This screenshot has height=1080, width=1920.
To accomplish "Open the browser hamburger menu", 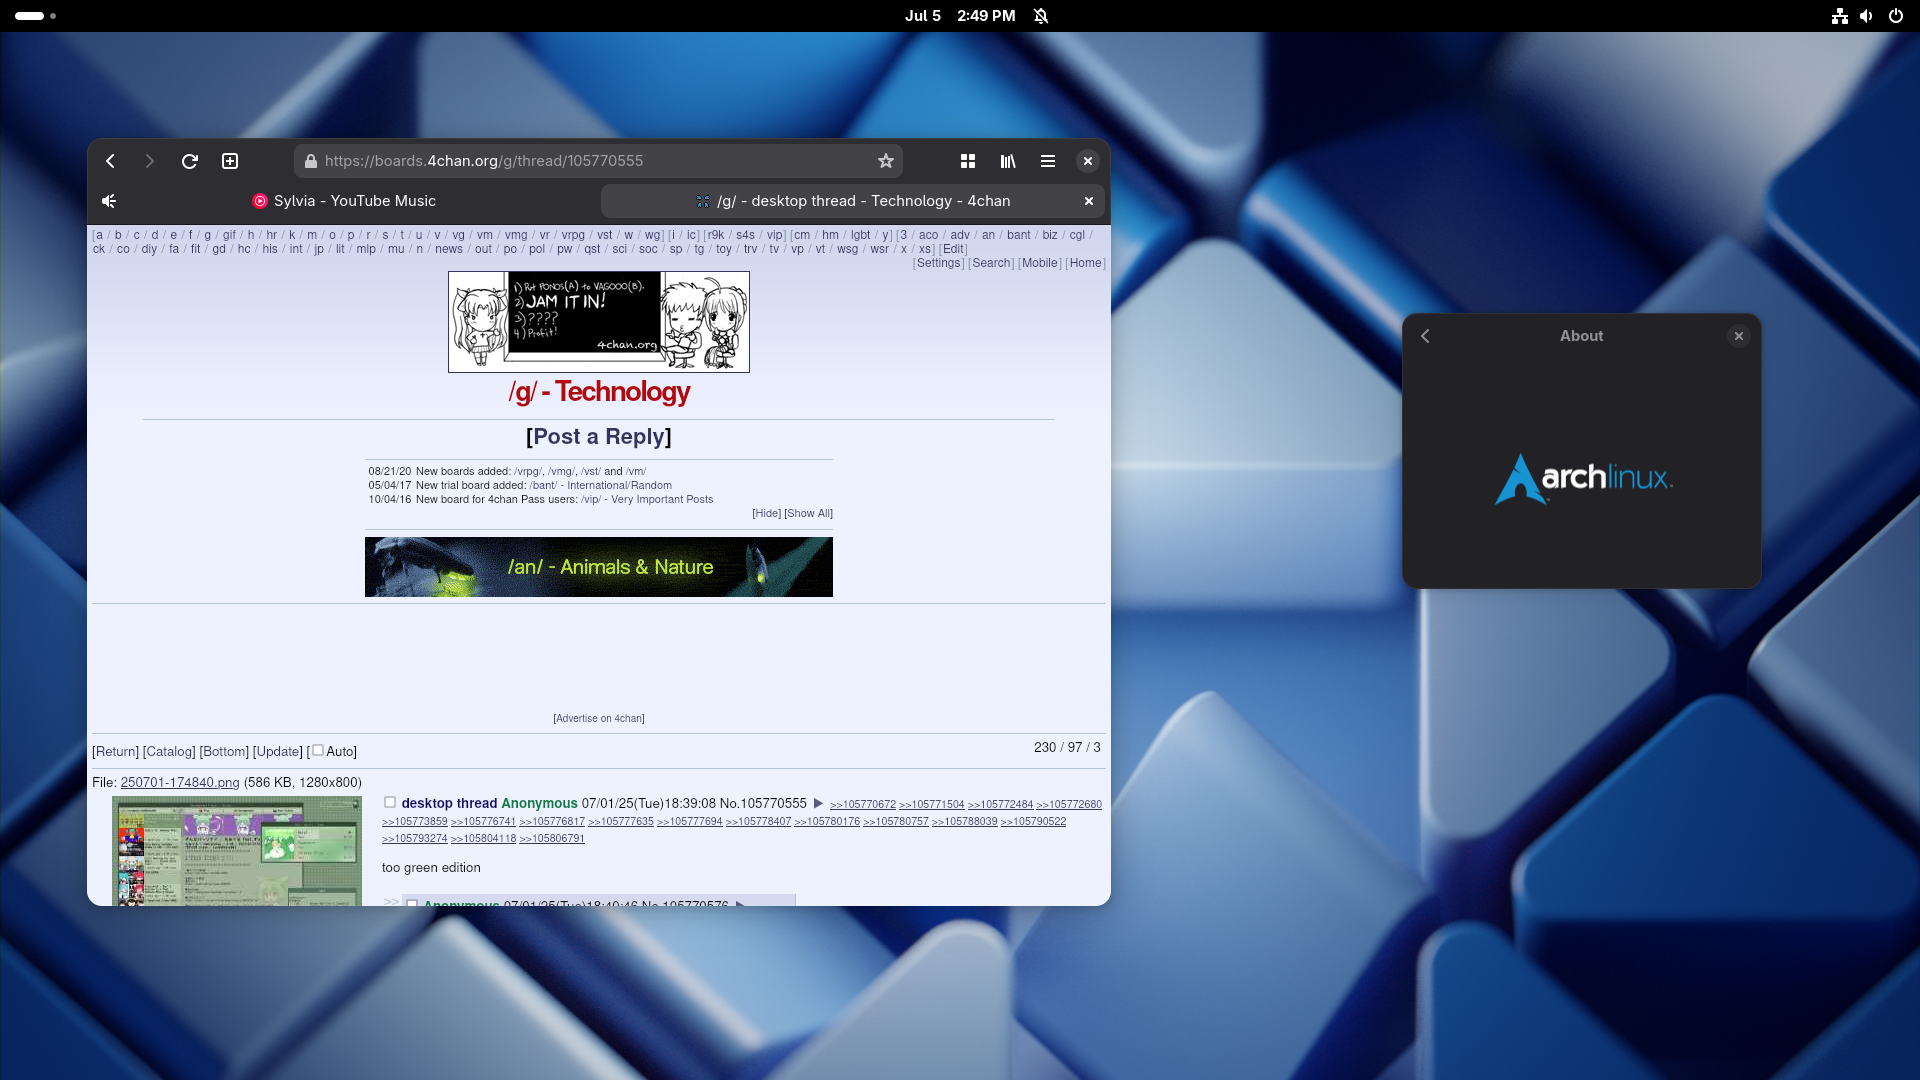I will (x=1048, y=161).
